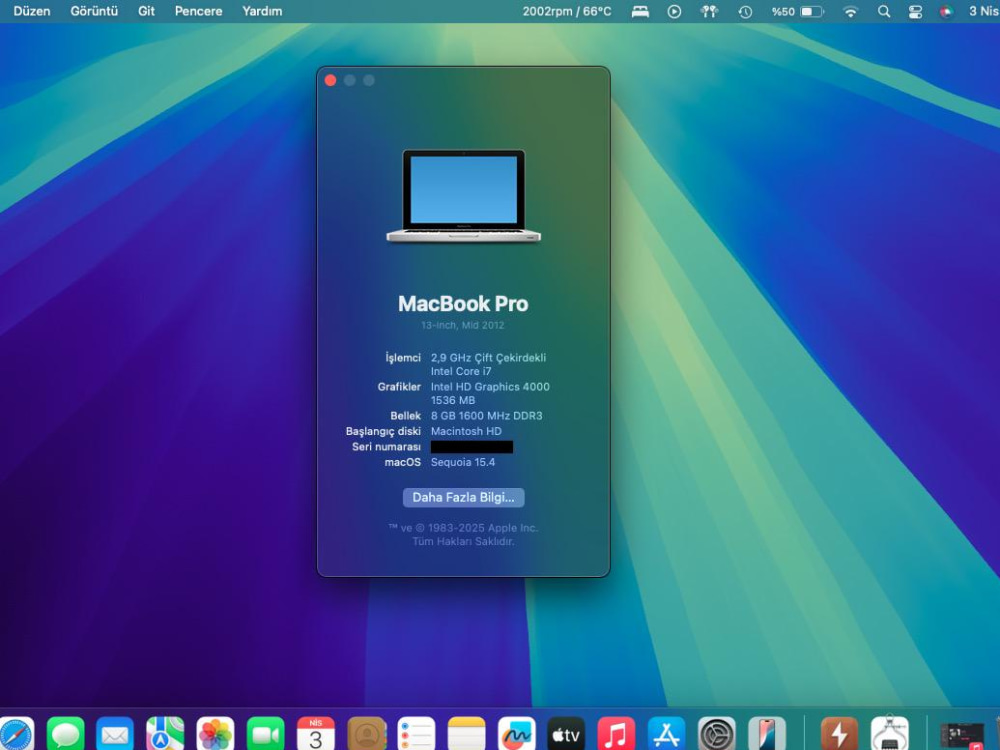The width and height of the screenshot is (1000, 750).
Task: Click the 13-inch, Mid 2012 subtitle
Action: pos(463,325)
